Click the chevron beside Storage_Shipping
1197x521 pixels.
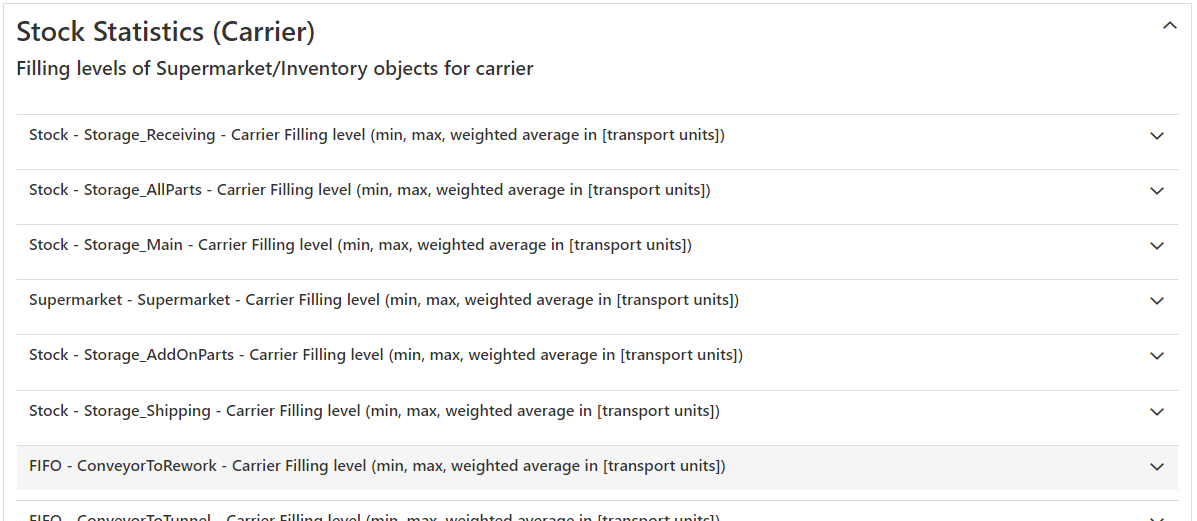[x=1157, y=412]
